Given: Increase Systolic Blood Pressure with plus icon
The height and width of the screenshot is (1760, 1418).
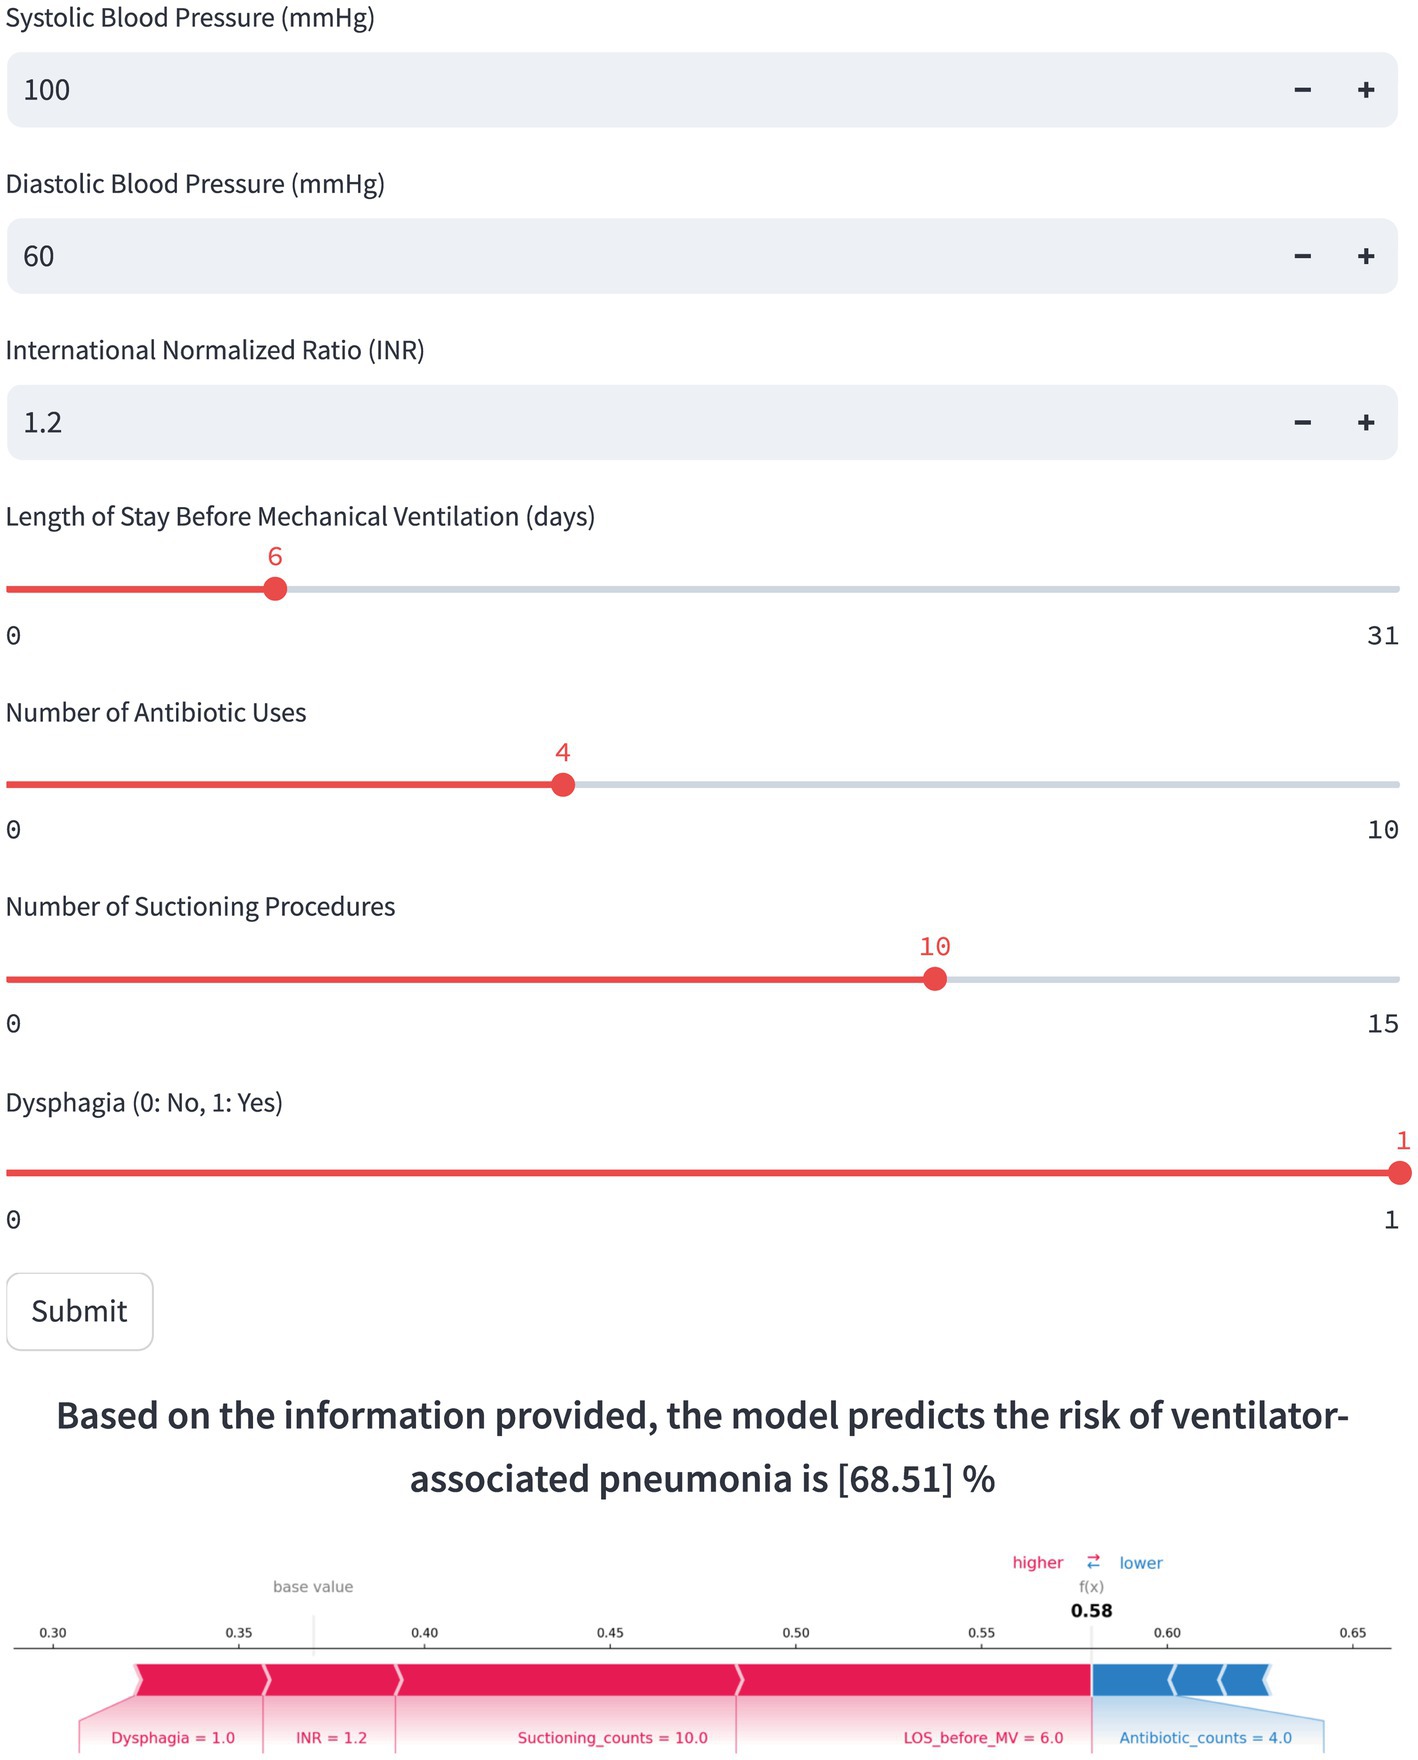Looking at the screenshot, I should [x=1366, y=90].
